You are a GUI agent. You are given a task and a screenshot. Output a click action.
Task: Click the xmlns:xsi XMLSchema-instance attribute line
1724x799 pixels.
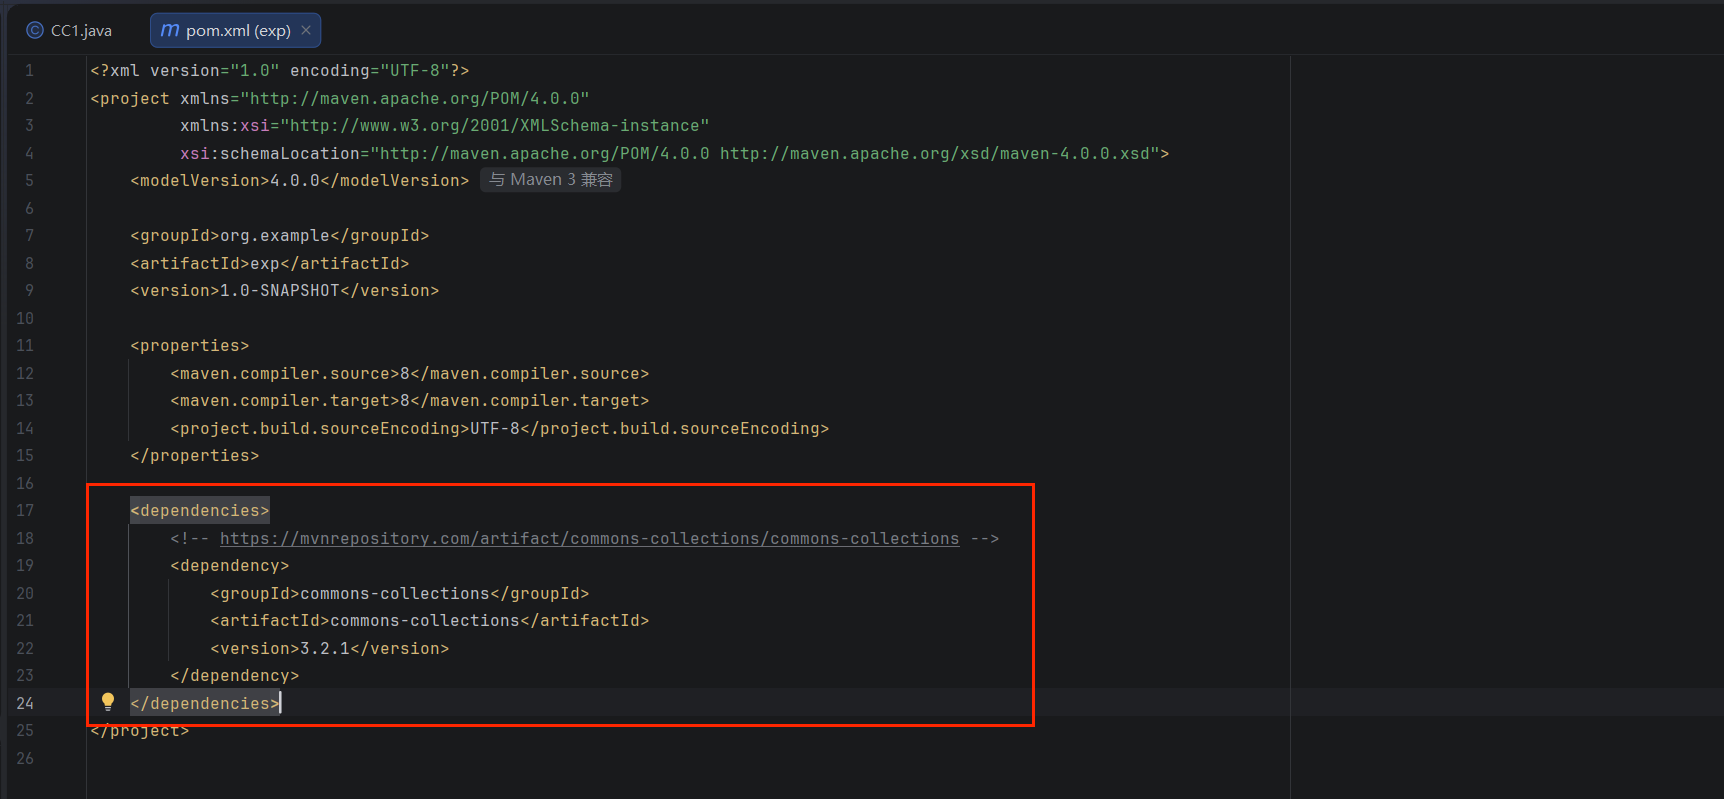click(444, 126)
